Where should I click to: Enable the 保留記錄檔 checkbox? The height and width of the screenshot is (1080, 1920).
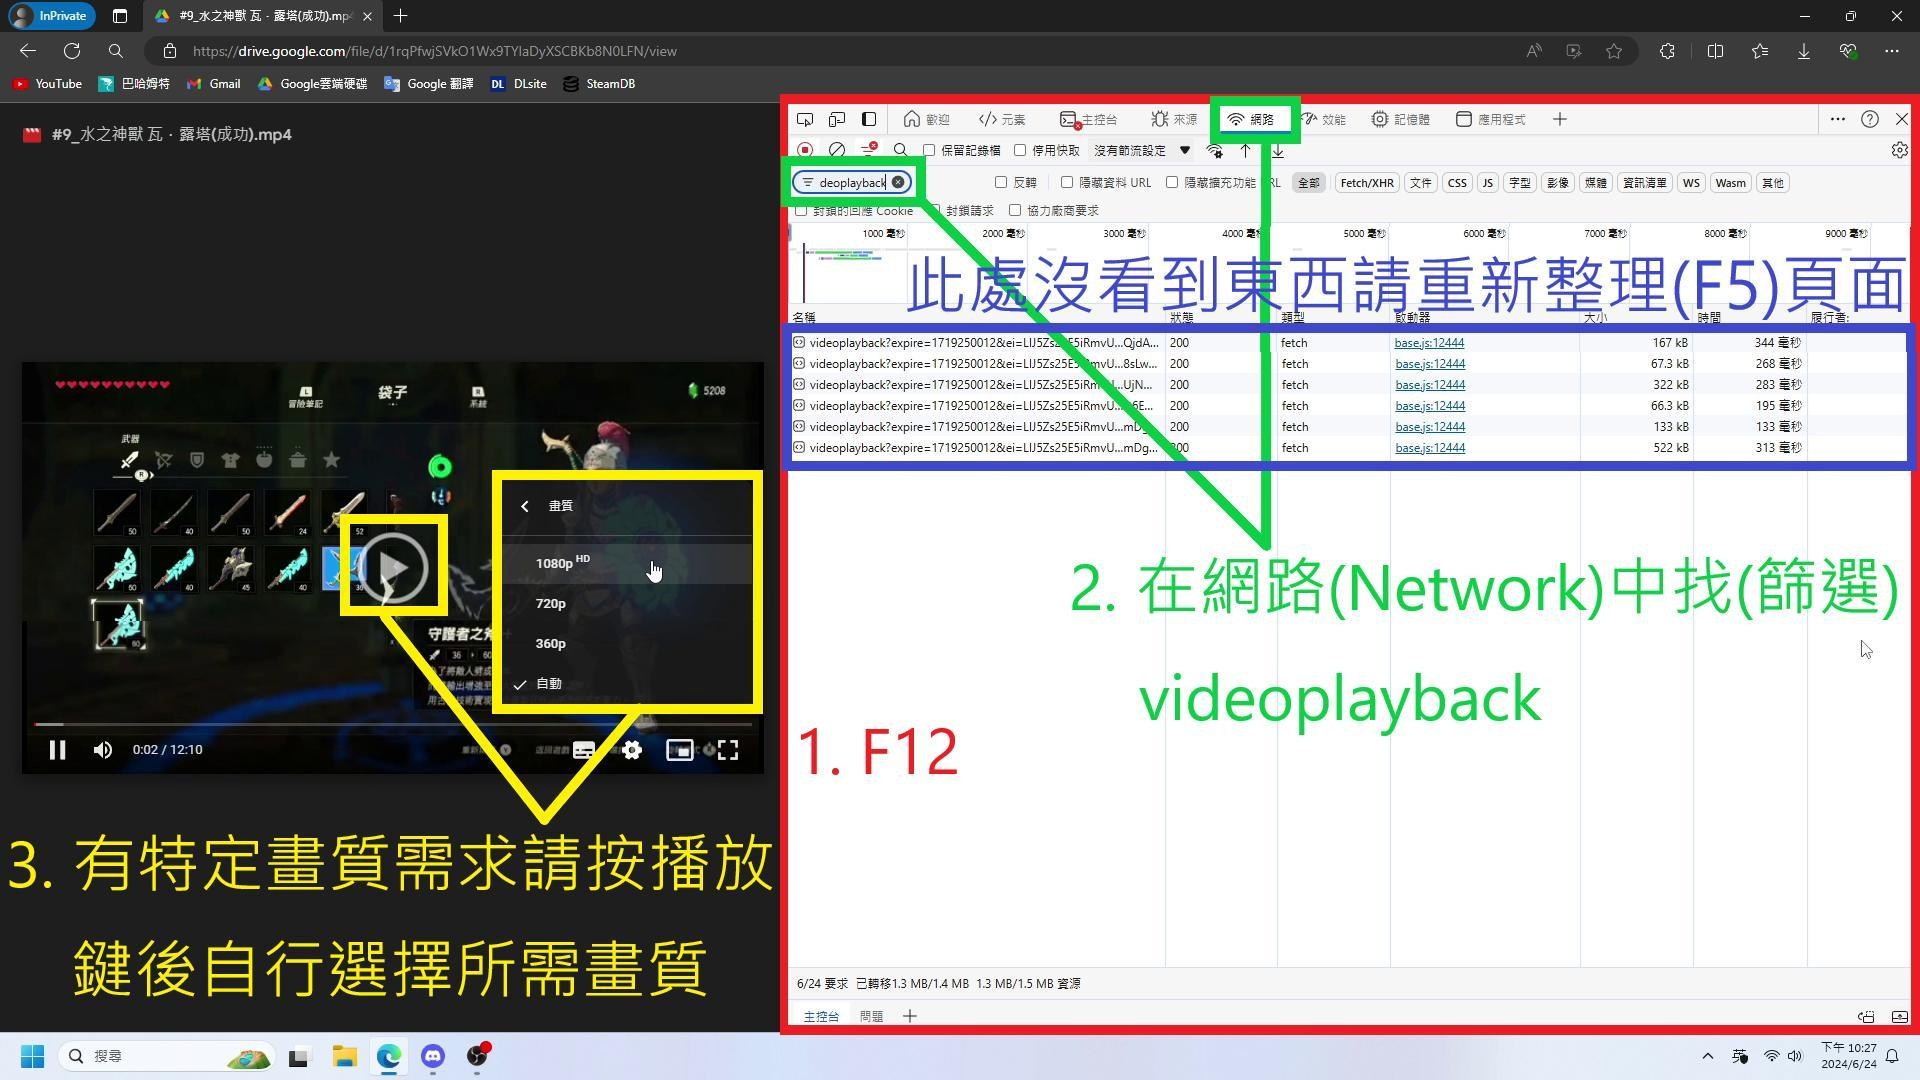tap(929, 150)
